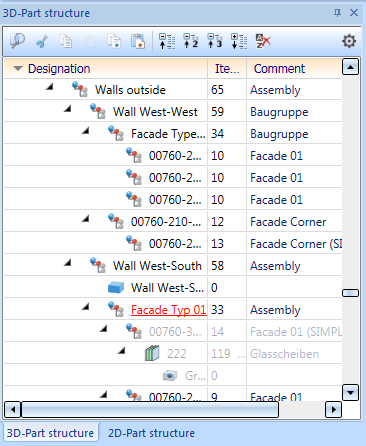366x446 pixels.
Task: Click the collapse to top level icon
Action: pos(167,41)
